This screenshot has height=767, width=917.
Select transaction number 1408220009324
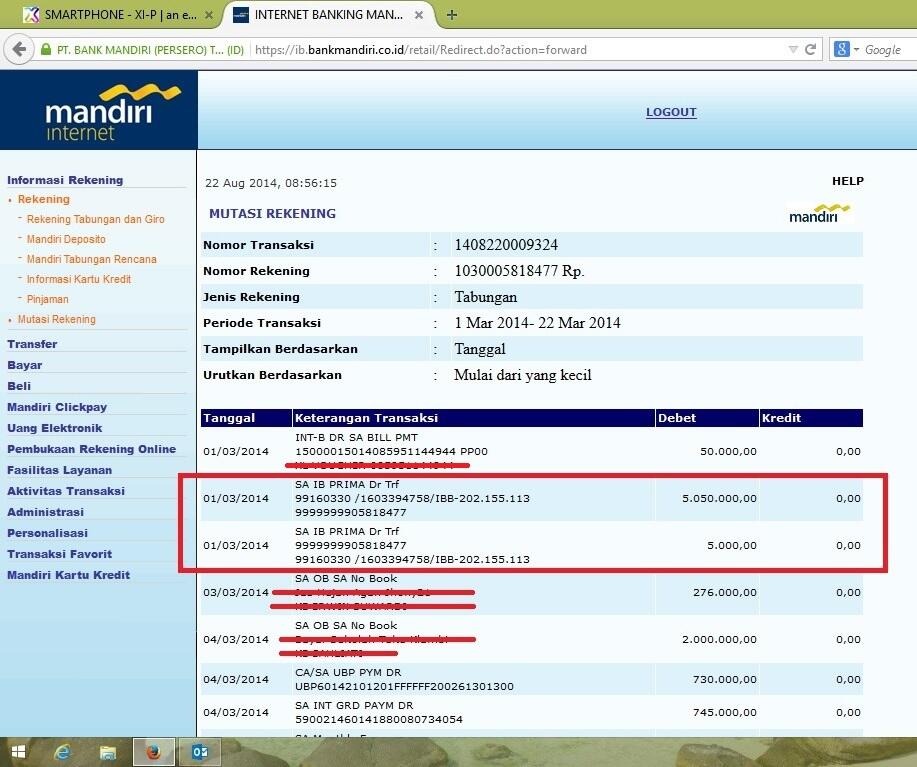(506, 245)
